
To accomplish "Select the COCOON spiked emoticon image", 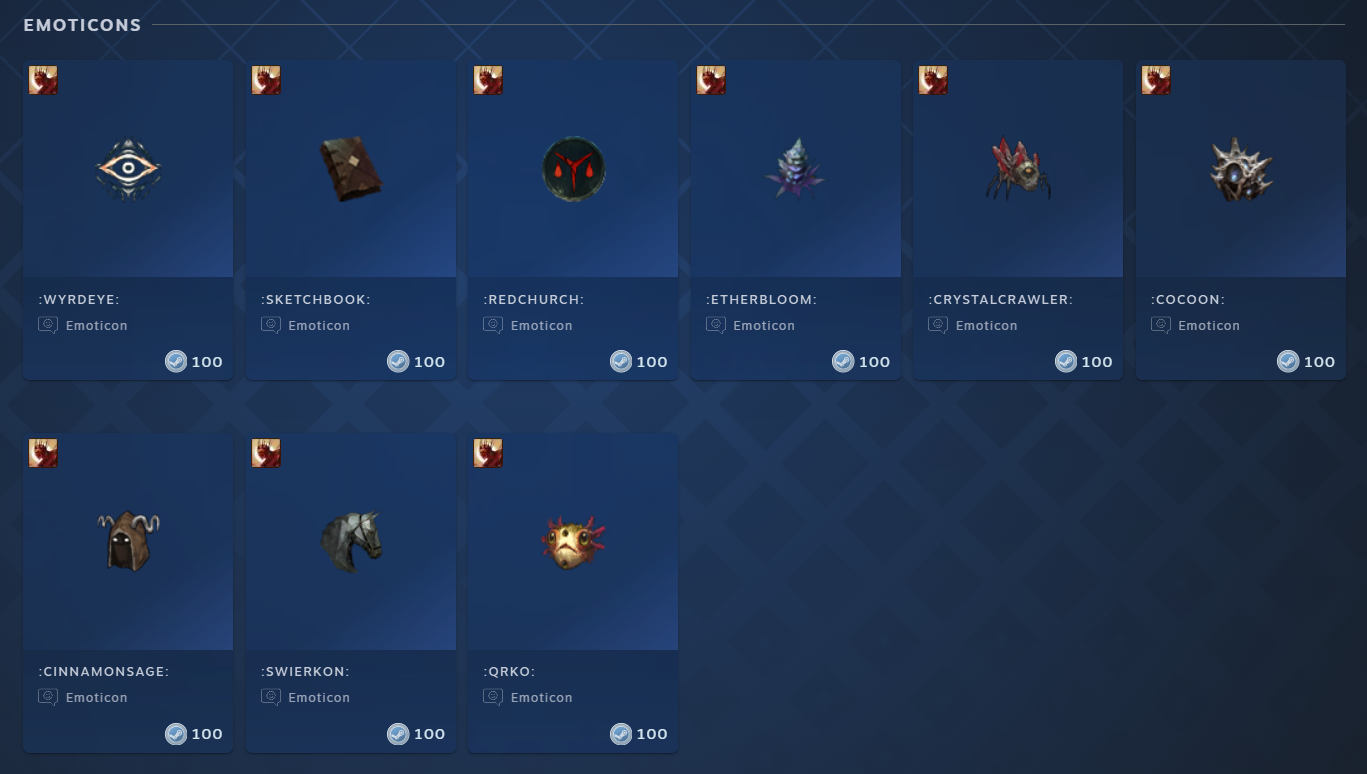I will (x=1241, y=168).
